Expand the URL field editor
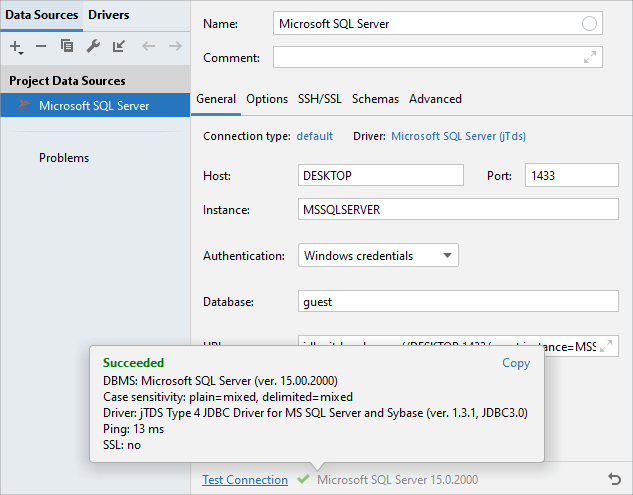The height and width of the screenshot is (495, 633). (607, 346)
